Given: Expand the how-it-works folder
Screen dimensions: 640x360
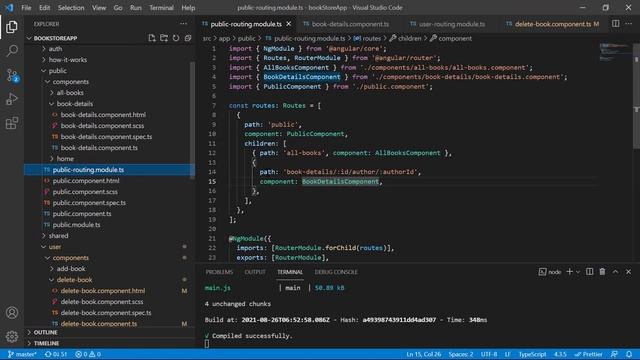Looking at the screenshot, I should pos(68,60).
